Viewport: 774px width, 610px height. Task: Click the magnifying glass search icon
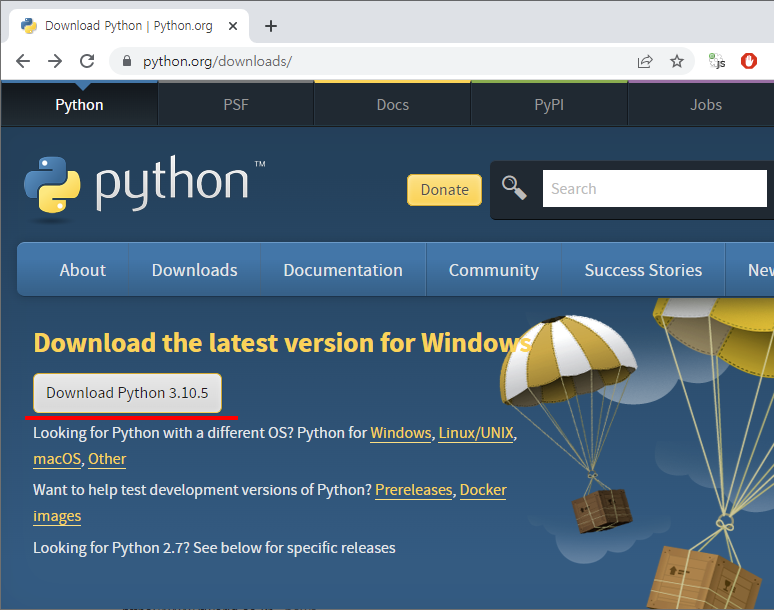click(514, 188)
